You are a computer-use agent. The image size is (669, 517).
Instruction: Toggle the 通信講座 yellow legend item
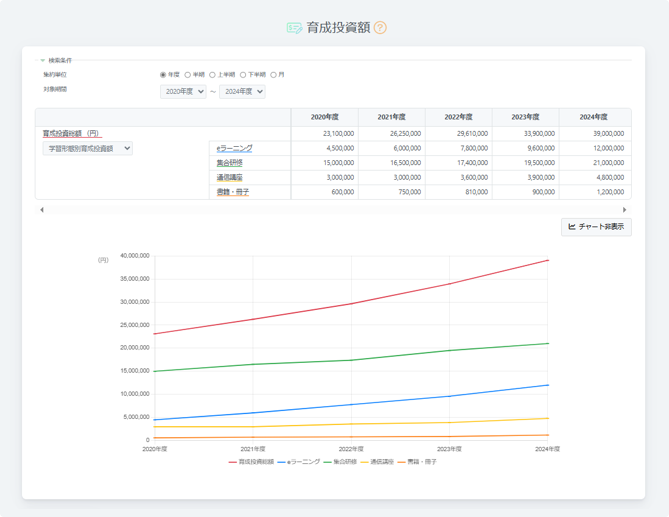[x=375, y=462]
